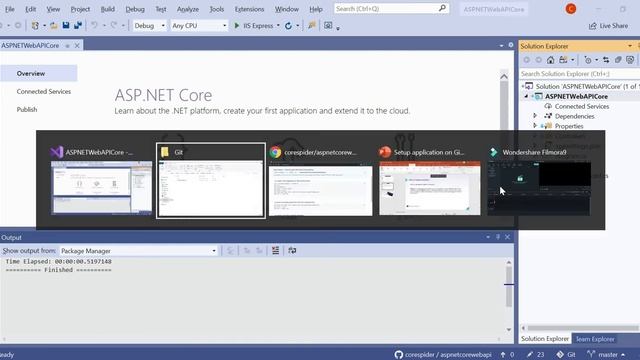Toggle auto-hide pin on the Output panel
Viewport: 640px width, 360px height.
point(498,237)
